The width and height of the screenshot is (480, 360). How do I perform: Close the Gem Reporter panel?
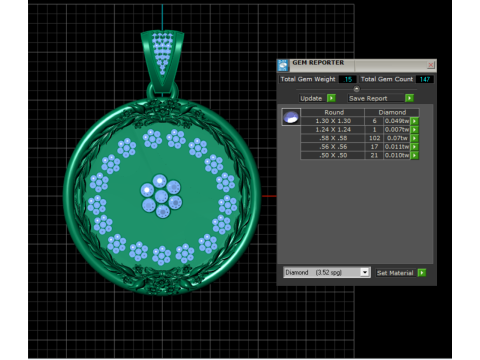pyautogui.click(x=431, y=64)
